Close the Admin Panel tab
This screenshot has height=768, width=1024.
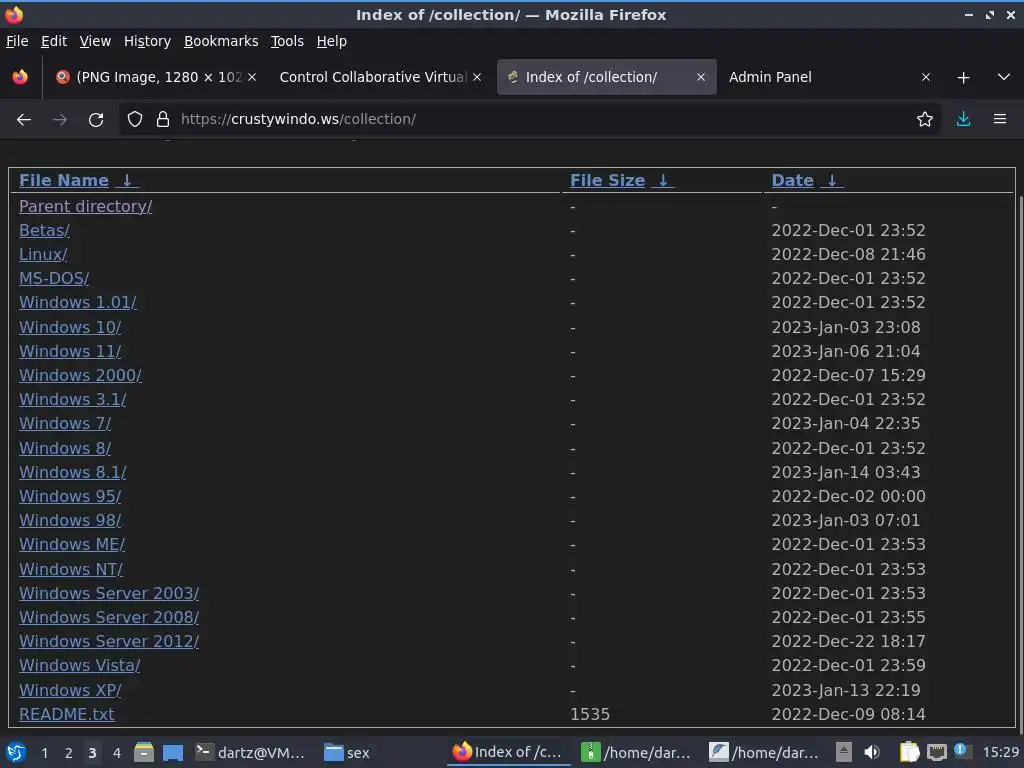(925, 77)
